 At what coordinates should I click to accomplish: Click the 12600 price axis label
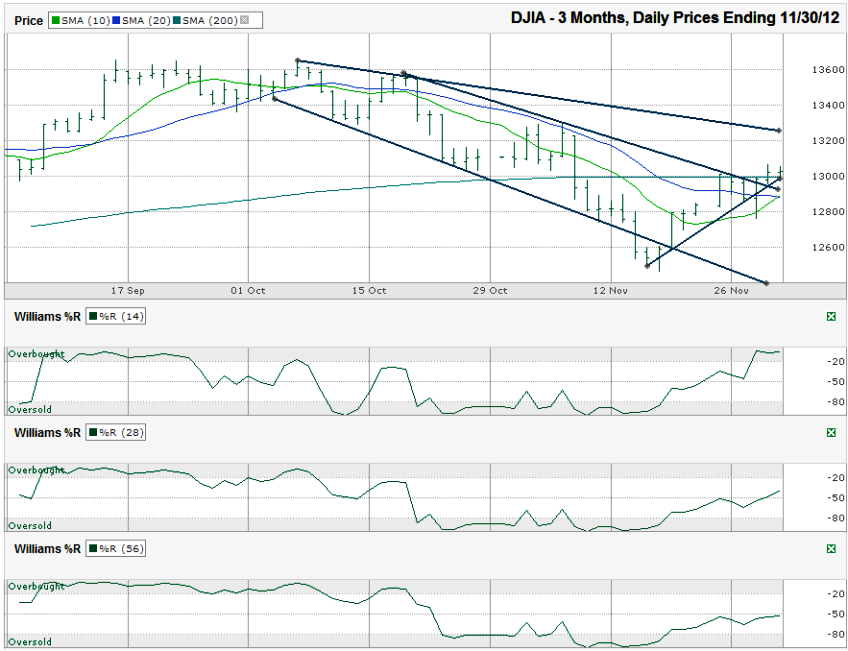(x=828, y=248)
